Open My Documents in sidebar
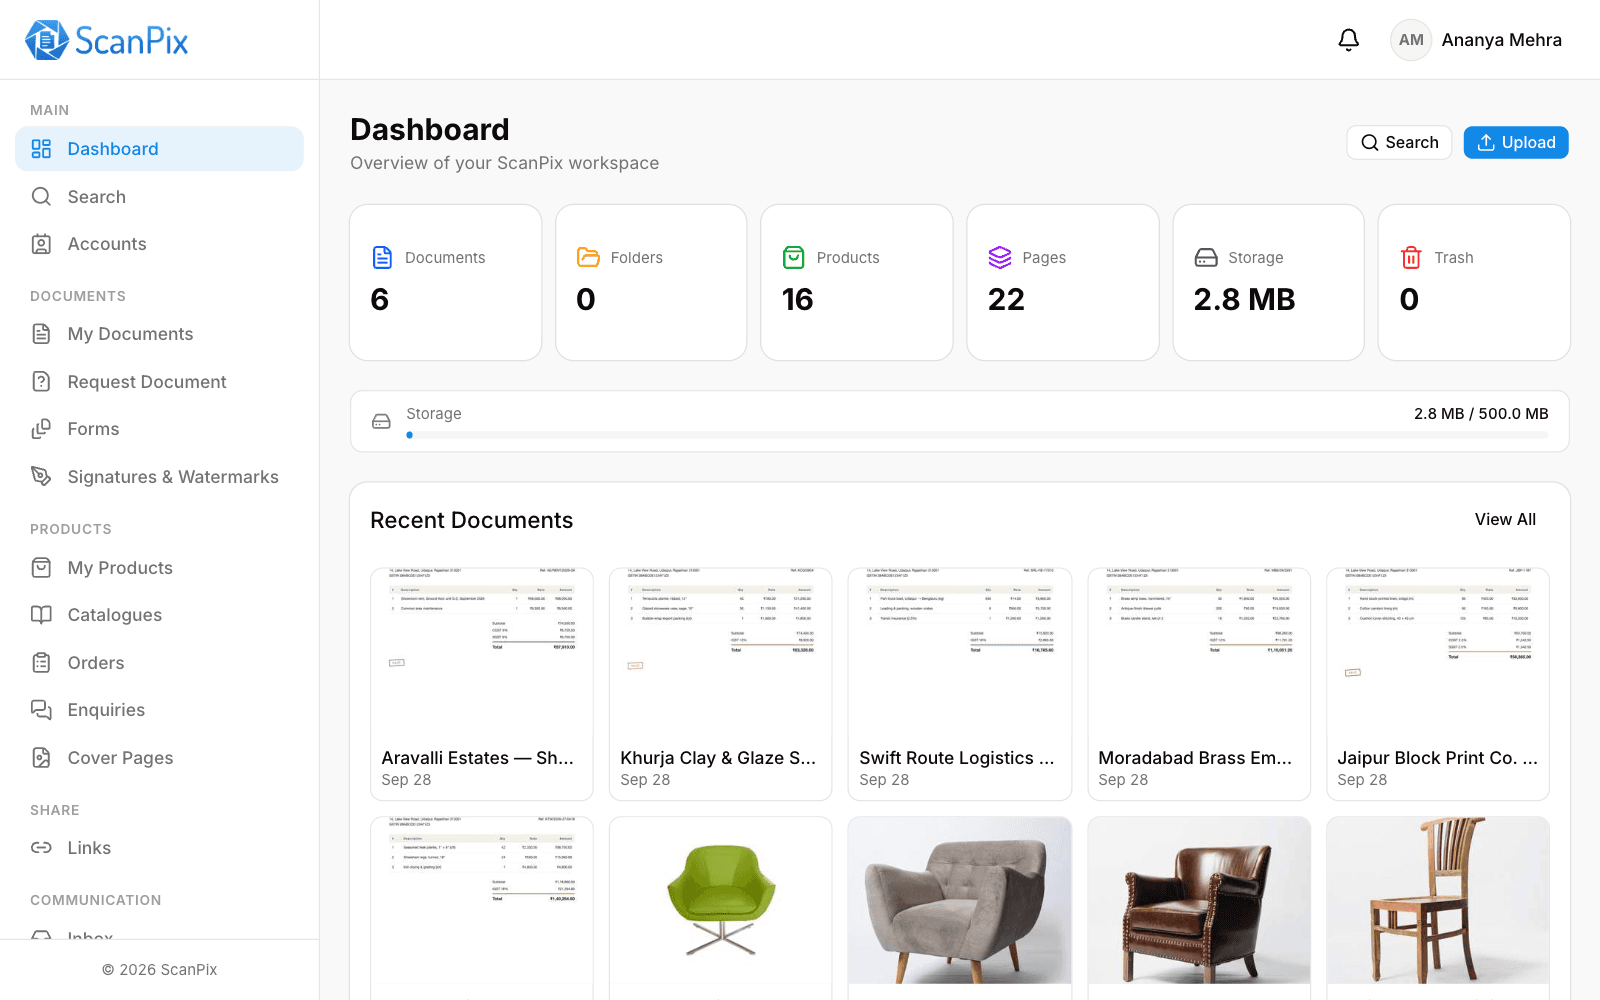 coord(160,333)
